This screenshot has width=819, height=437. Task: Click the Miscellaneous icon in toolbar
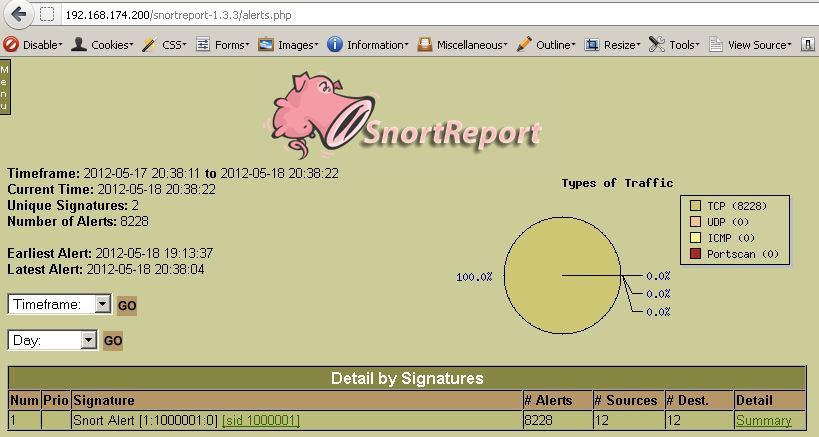425,44
